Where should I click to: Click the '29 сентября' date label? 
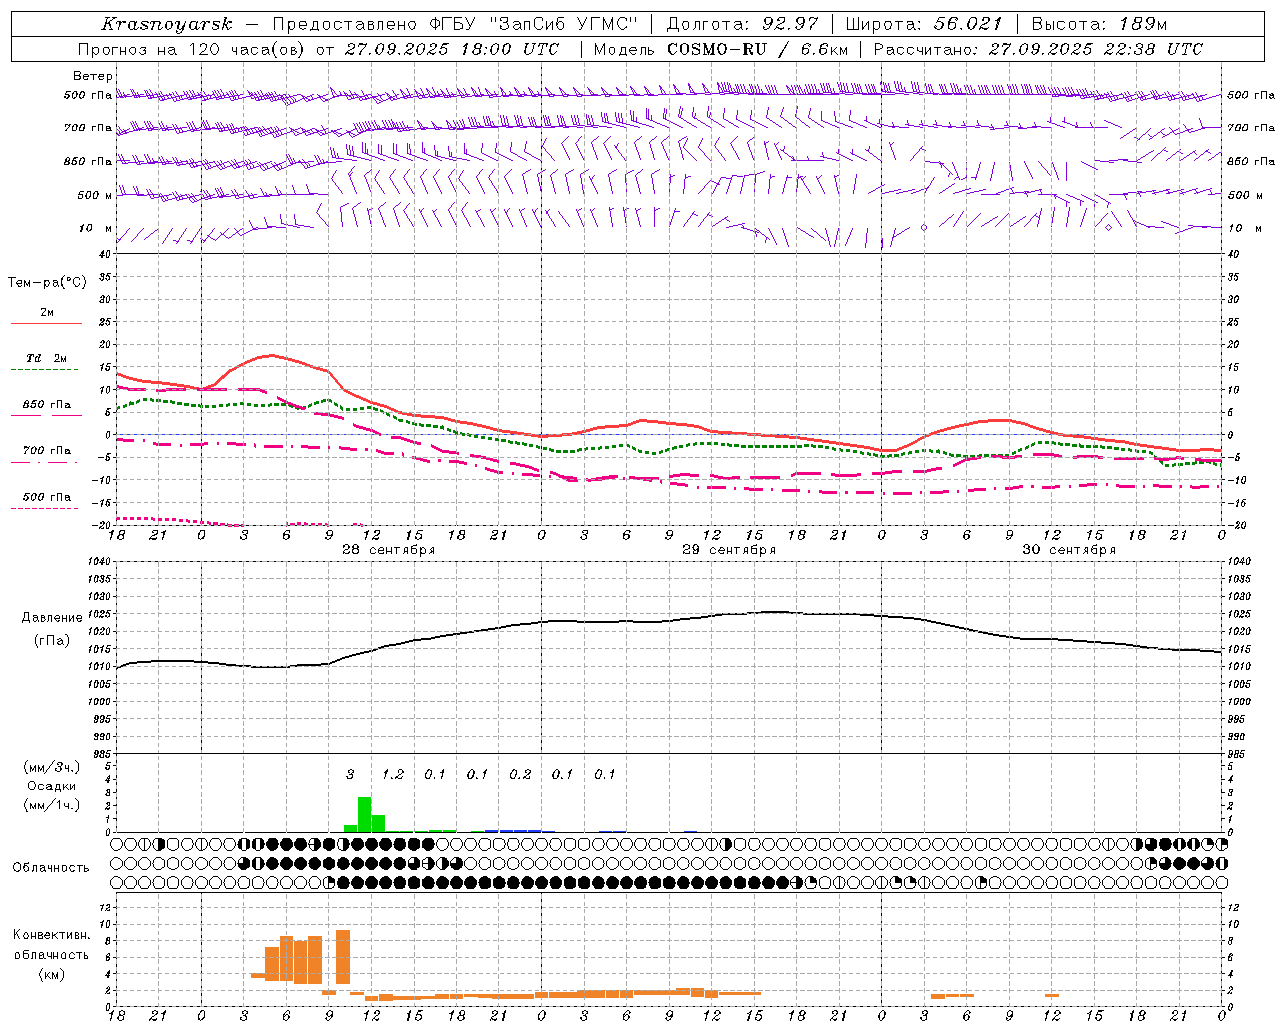tap(729, 550)
